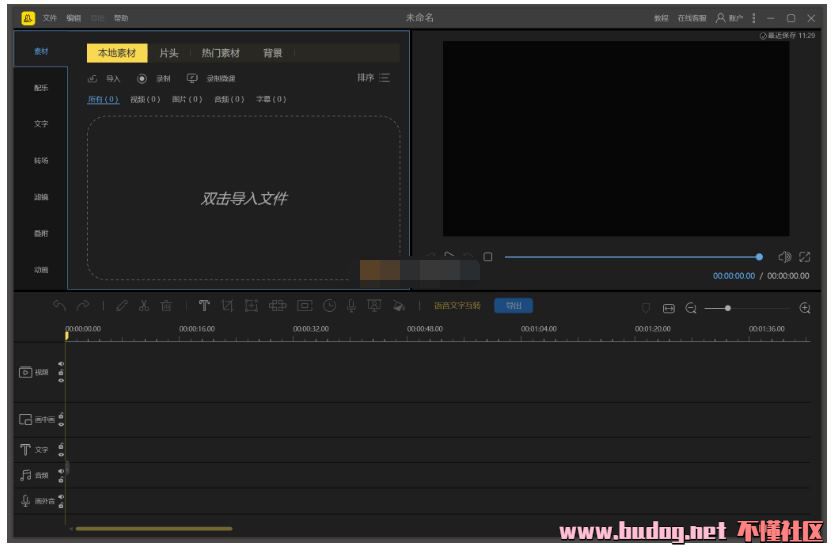
Task: Click 导入 import button with arrow icon
Action: 104,79
